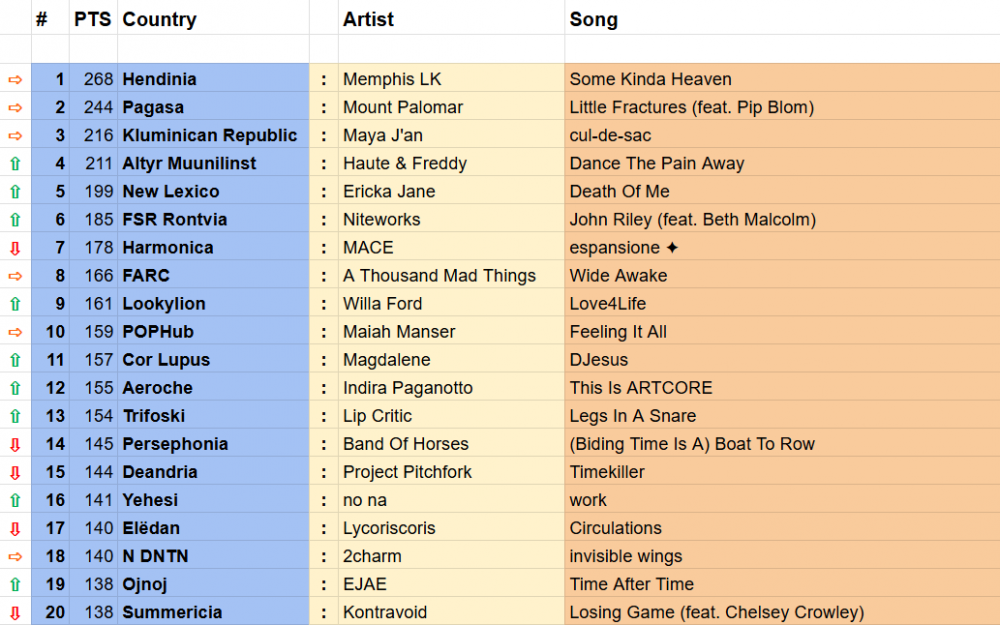
Task: Click the Song column header
Action: [593, 19]
